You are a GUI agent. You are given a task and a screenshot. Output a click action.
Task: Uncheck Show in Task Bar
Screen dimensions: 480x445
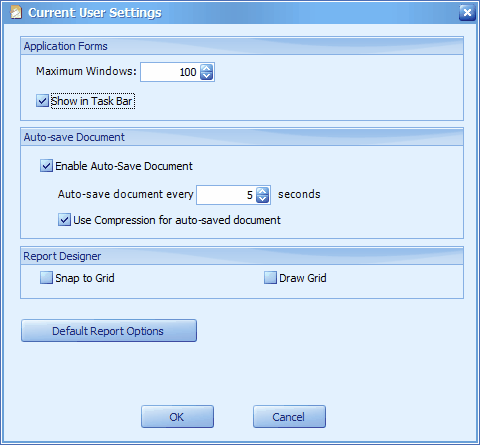(42, 101)
